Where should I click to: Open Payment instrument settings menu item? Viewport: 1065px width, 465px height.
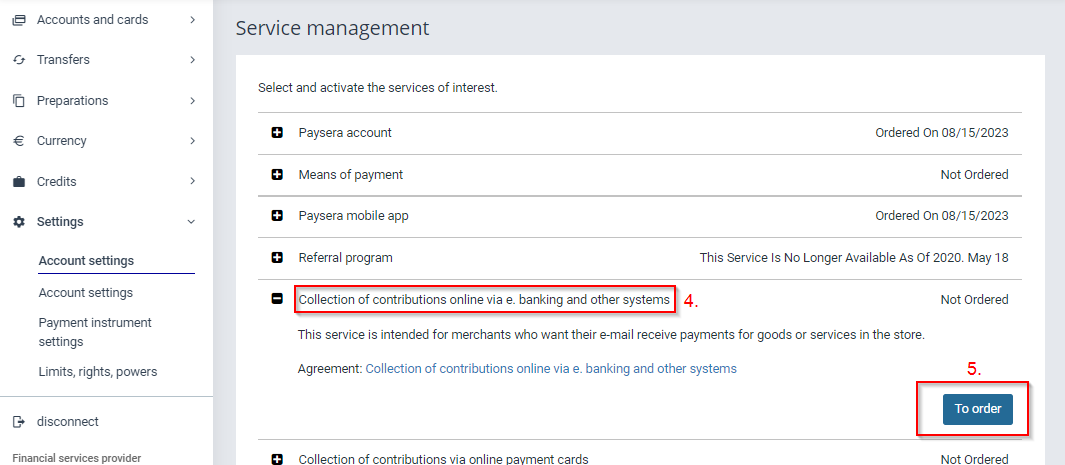click(95, 332)
